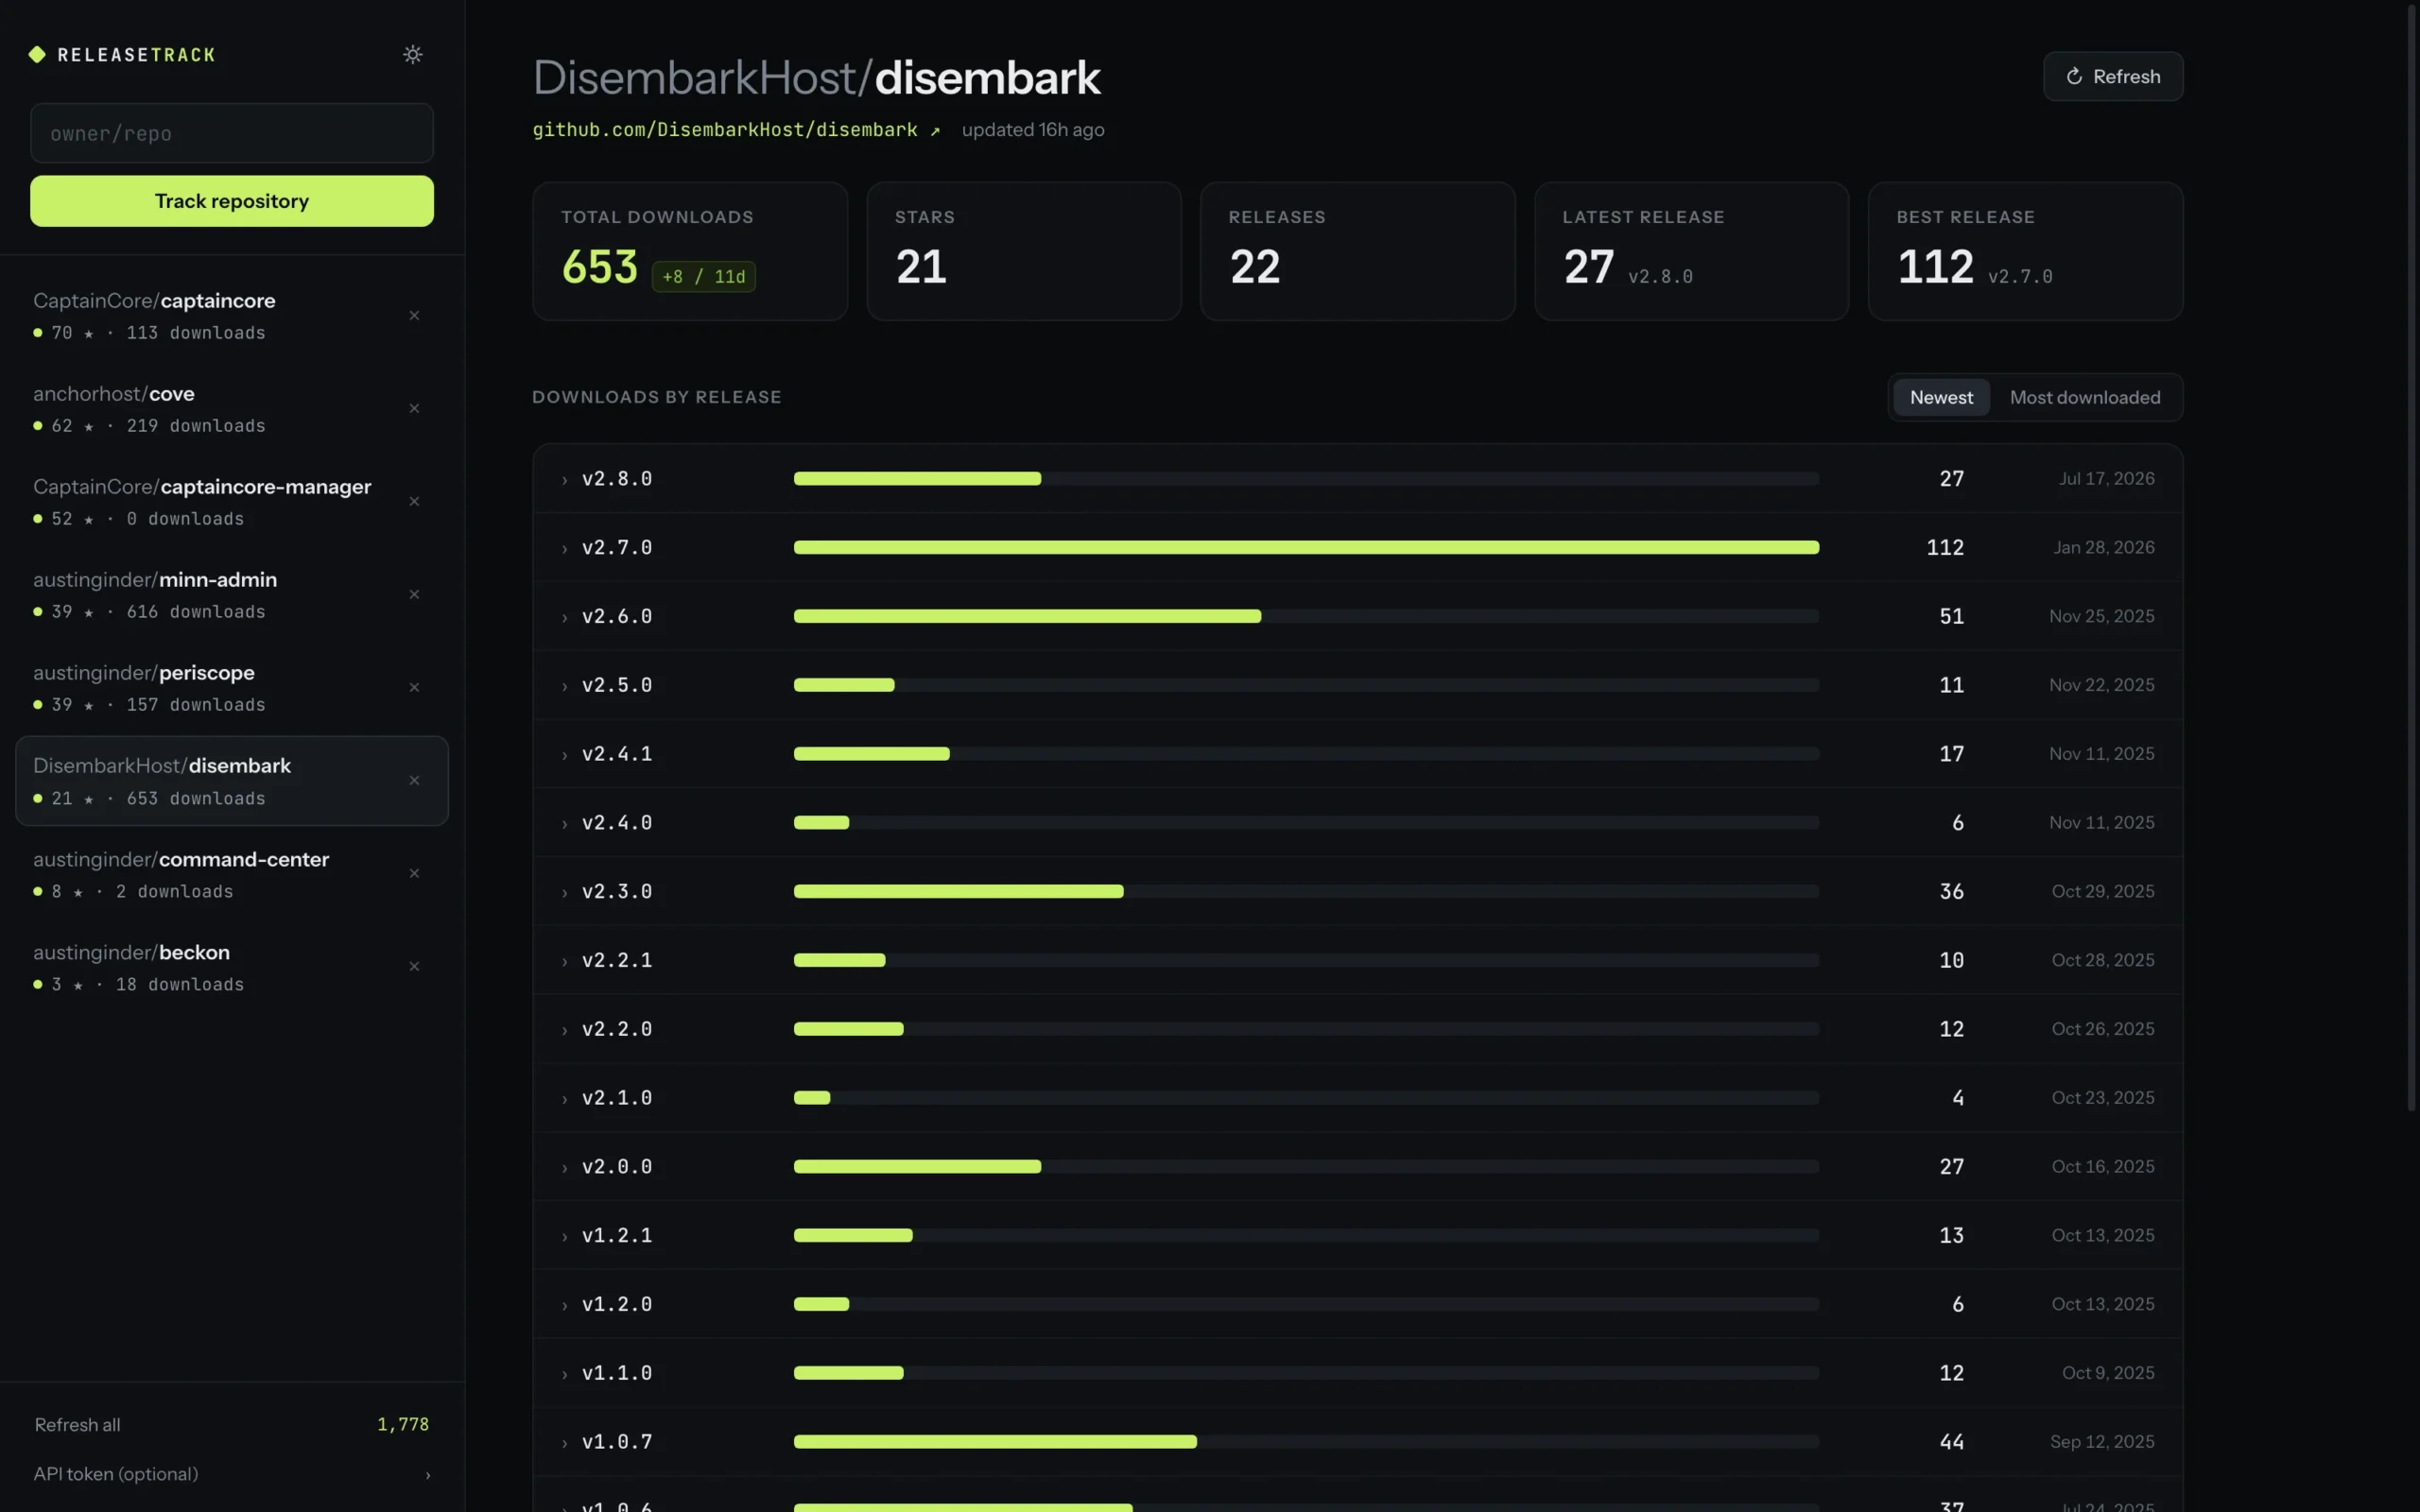Image resolution: width=2420 pixels, height=1512 pixels.
Task: Click the v2.6.0 download progress bar
Action: pyautogui.click(x=1306, y=617)
